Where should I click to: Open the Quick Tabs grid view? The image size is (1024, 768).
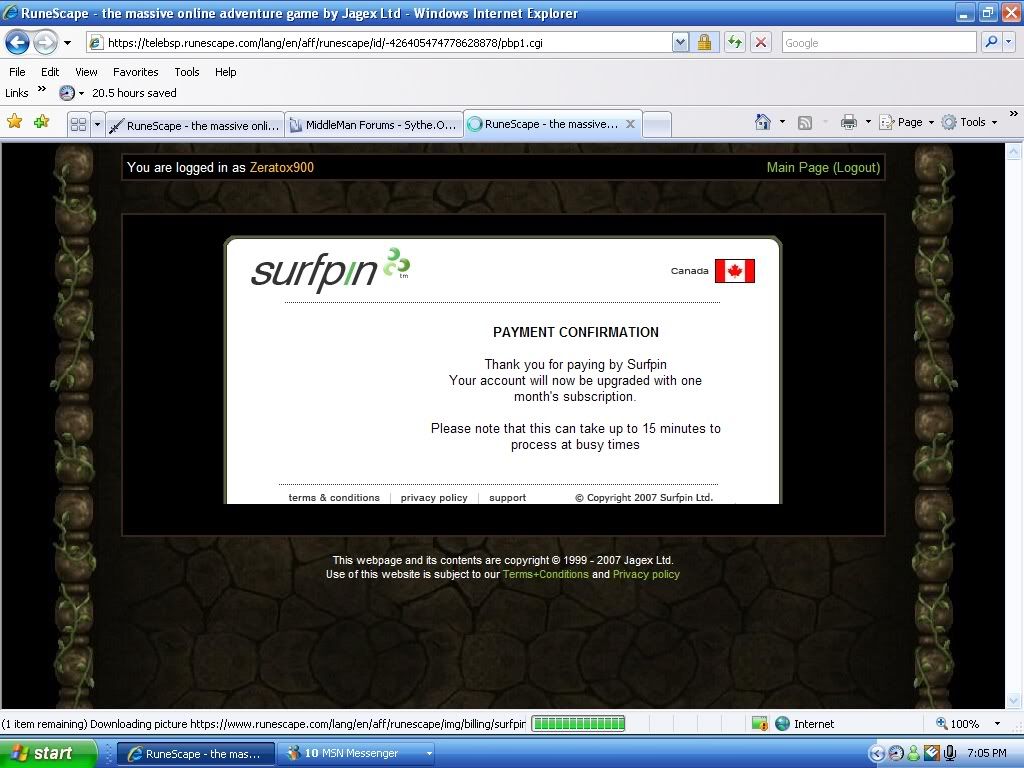tap(78, 124)
